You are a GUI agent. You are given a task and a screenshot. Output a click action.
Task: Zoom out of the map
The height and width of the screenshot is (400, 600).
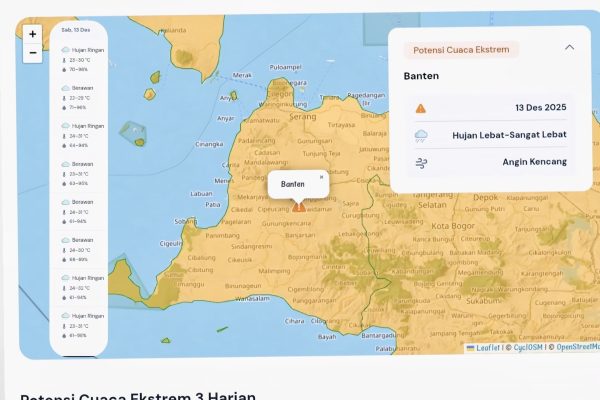pyautogui.click(x=33, y=54)
